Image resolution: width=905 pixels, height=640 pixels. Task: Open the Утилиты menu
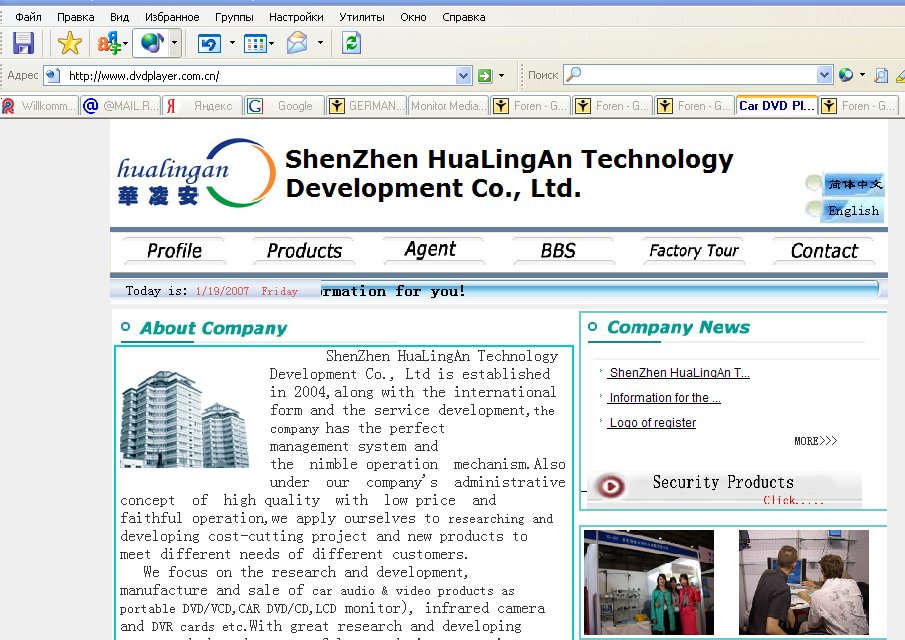(x=362, y=17)
